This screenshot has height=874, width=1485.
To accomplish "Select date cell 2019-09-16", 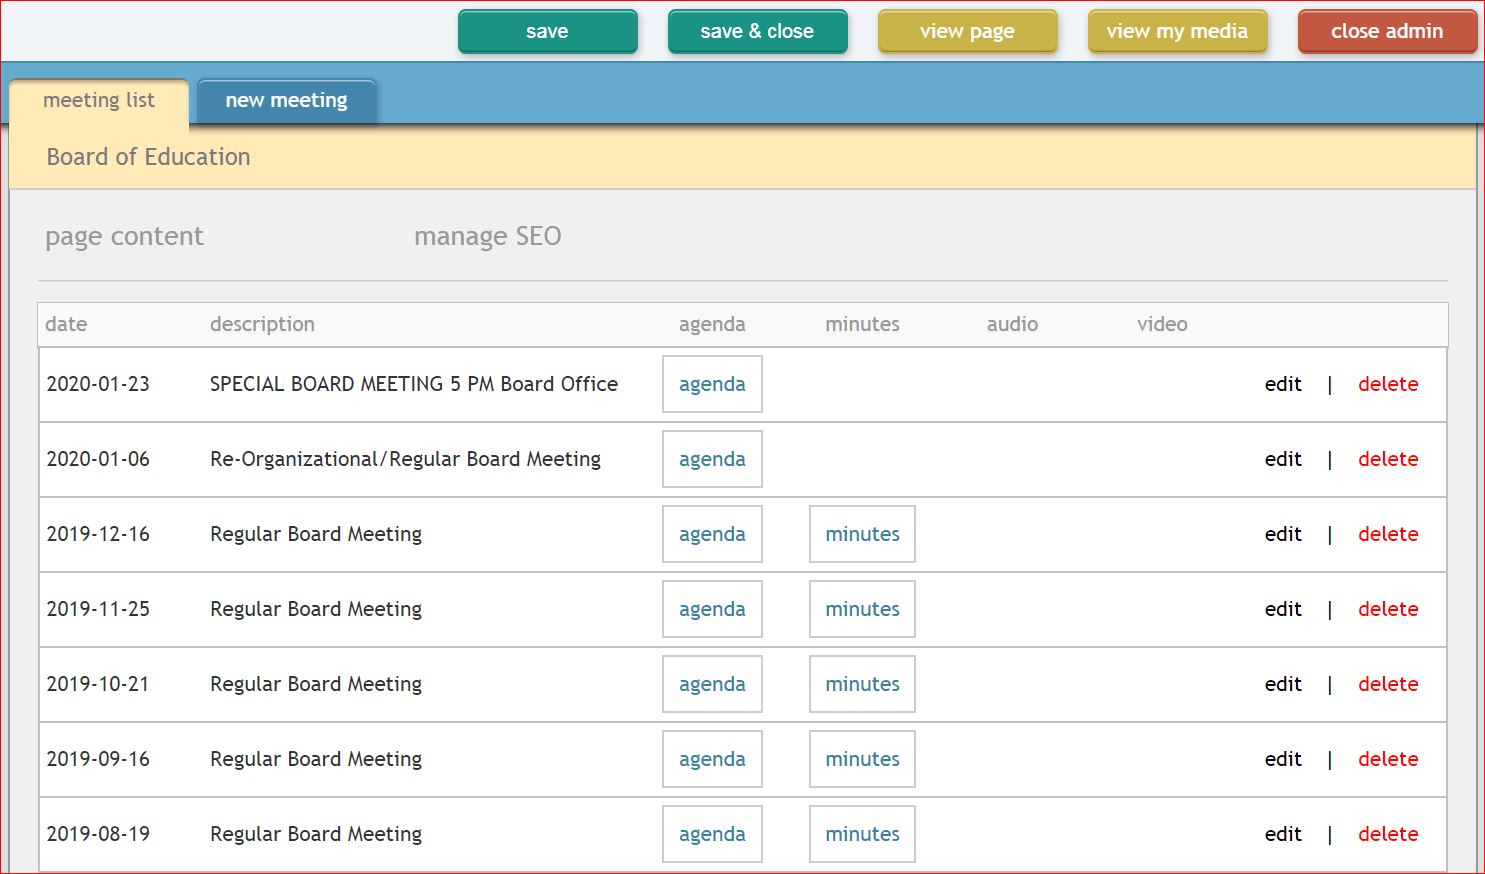I will [98, 759].
